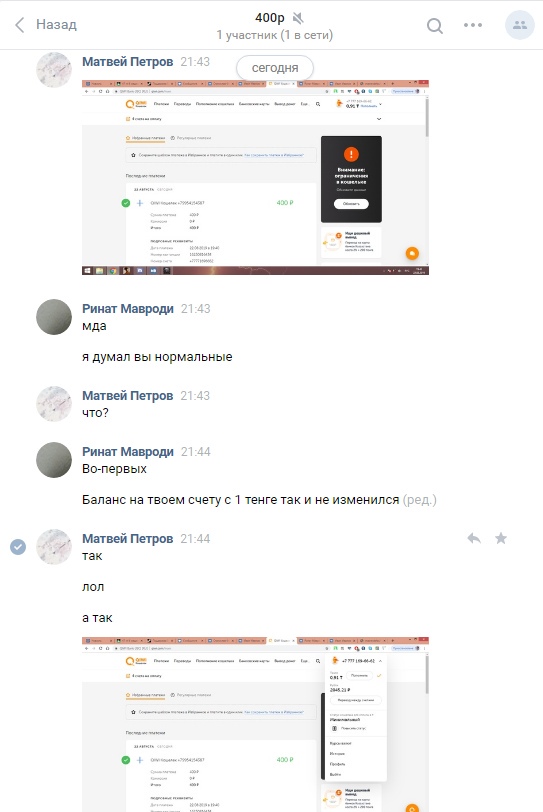Open the three-dots chat actions menu
Screen dimensions: 543x812
click(x=473, y=25)
